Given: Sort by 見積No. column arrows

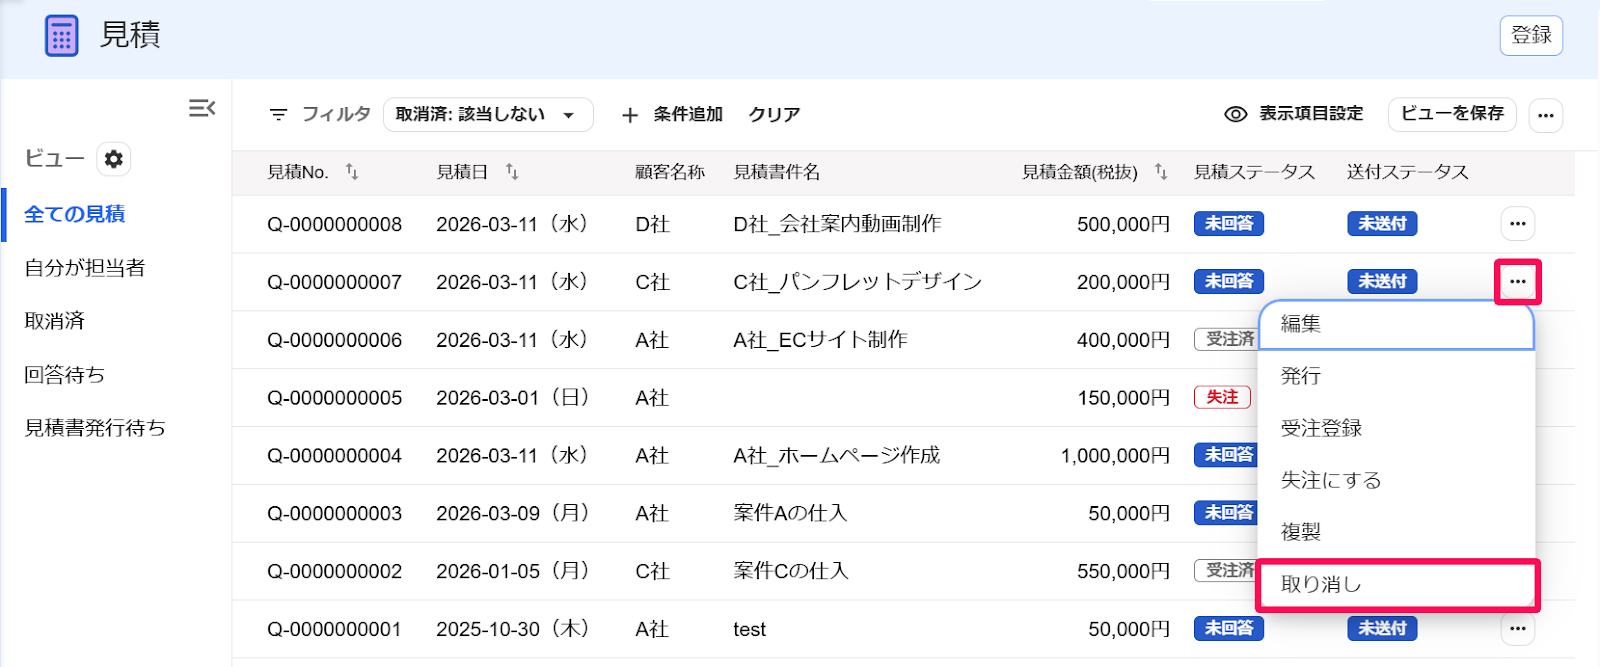Looking at the screenshot, I should tap(352, 172).
